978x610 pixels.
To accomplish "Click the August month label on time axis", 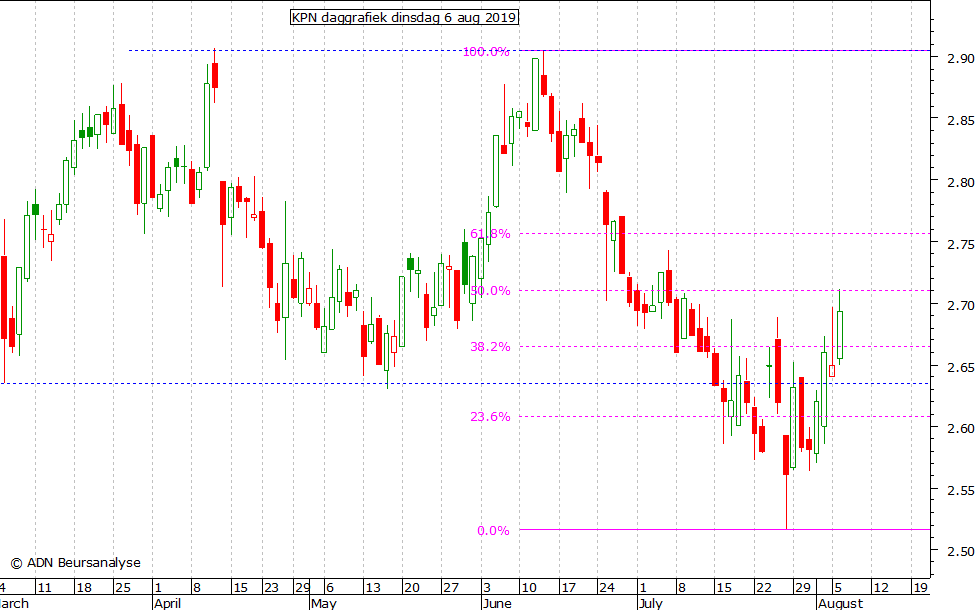I will click(x=841, y=603).
